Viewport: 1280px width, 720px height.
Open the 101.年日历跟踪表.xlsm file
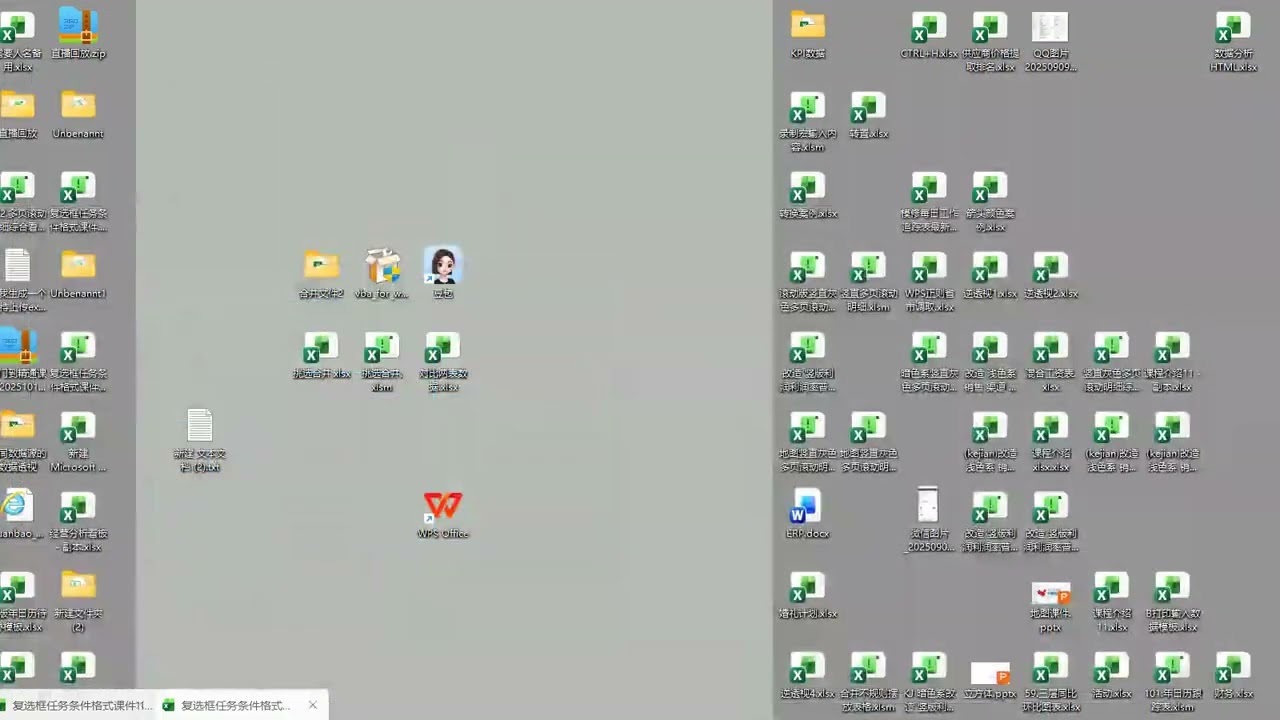tap(1172, 681)
